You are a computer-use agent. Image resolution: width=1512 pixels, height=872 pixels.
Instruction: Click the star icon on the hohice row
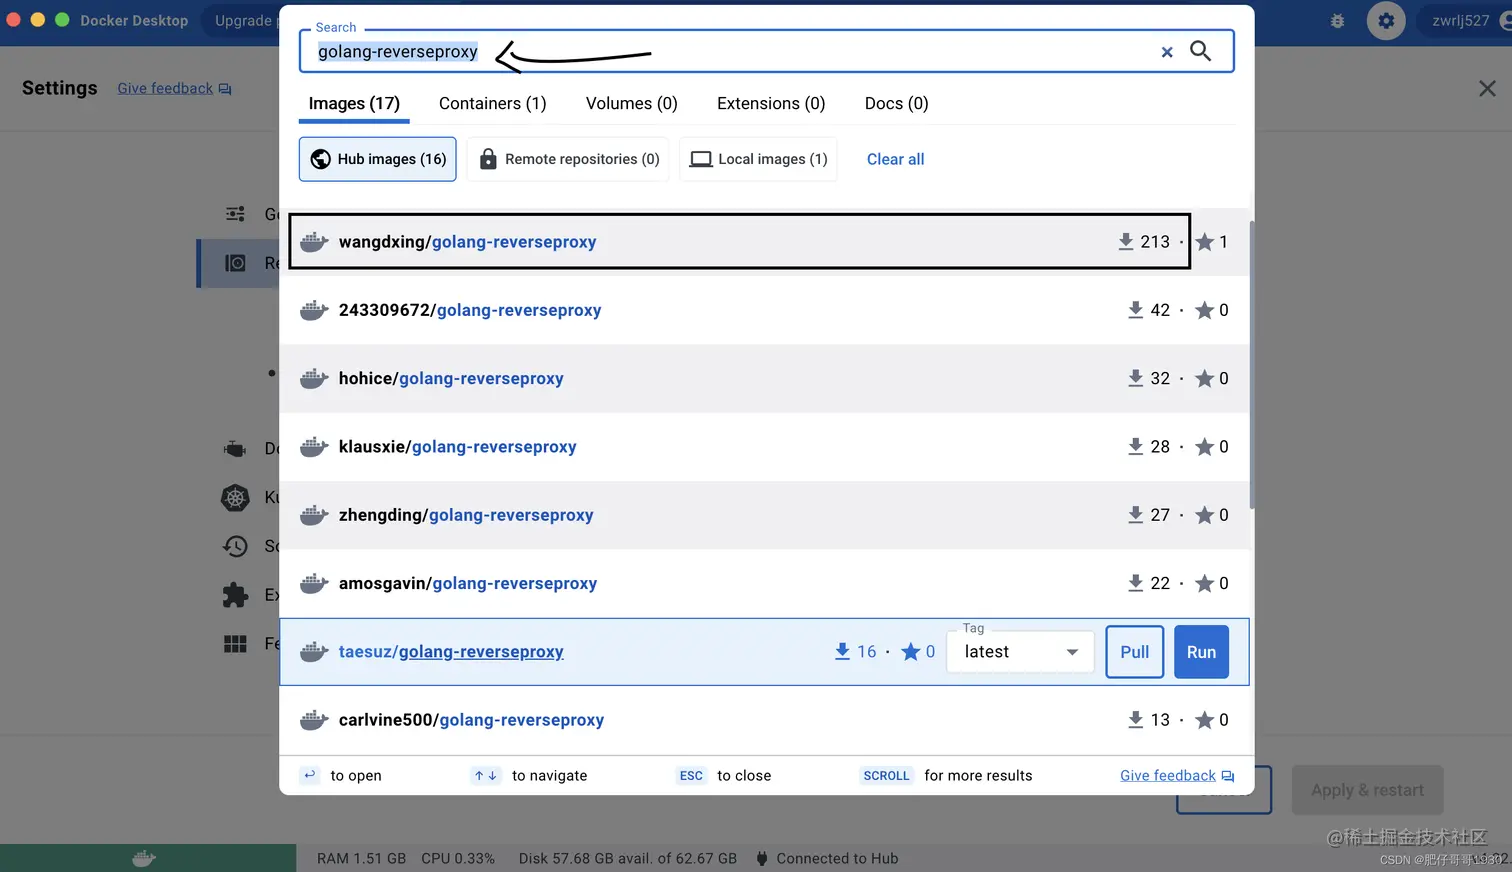tap(1204, 378)
